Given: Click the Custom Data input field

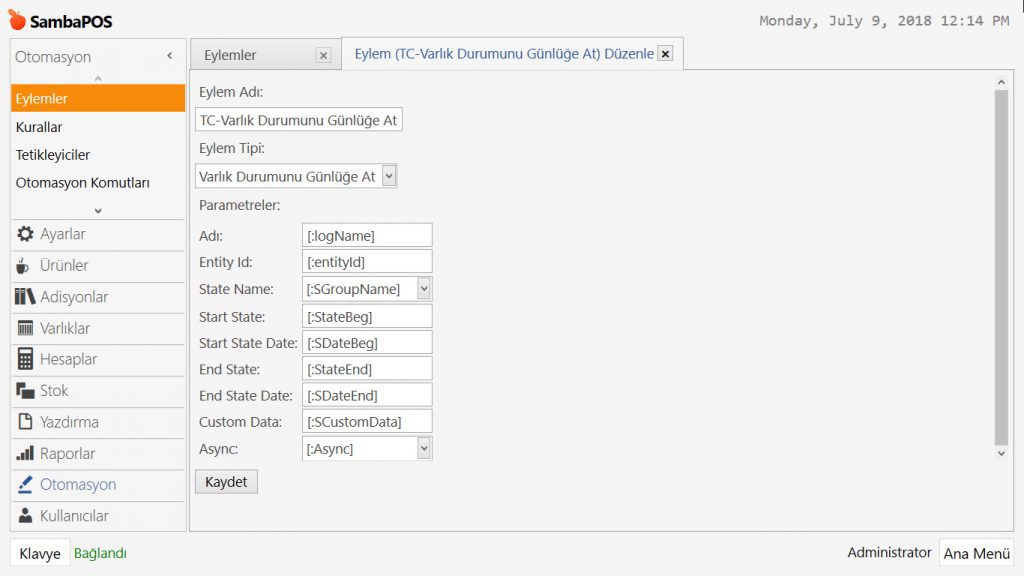Looking at the screenshot, I should (x=367, y=421).
